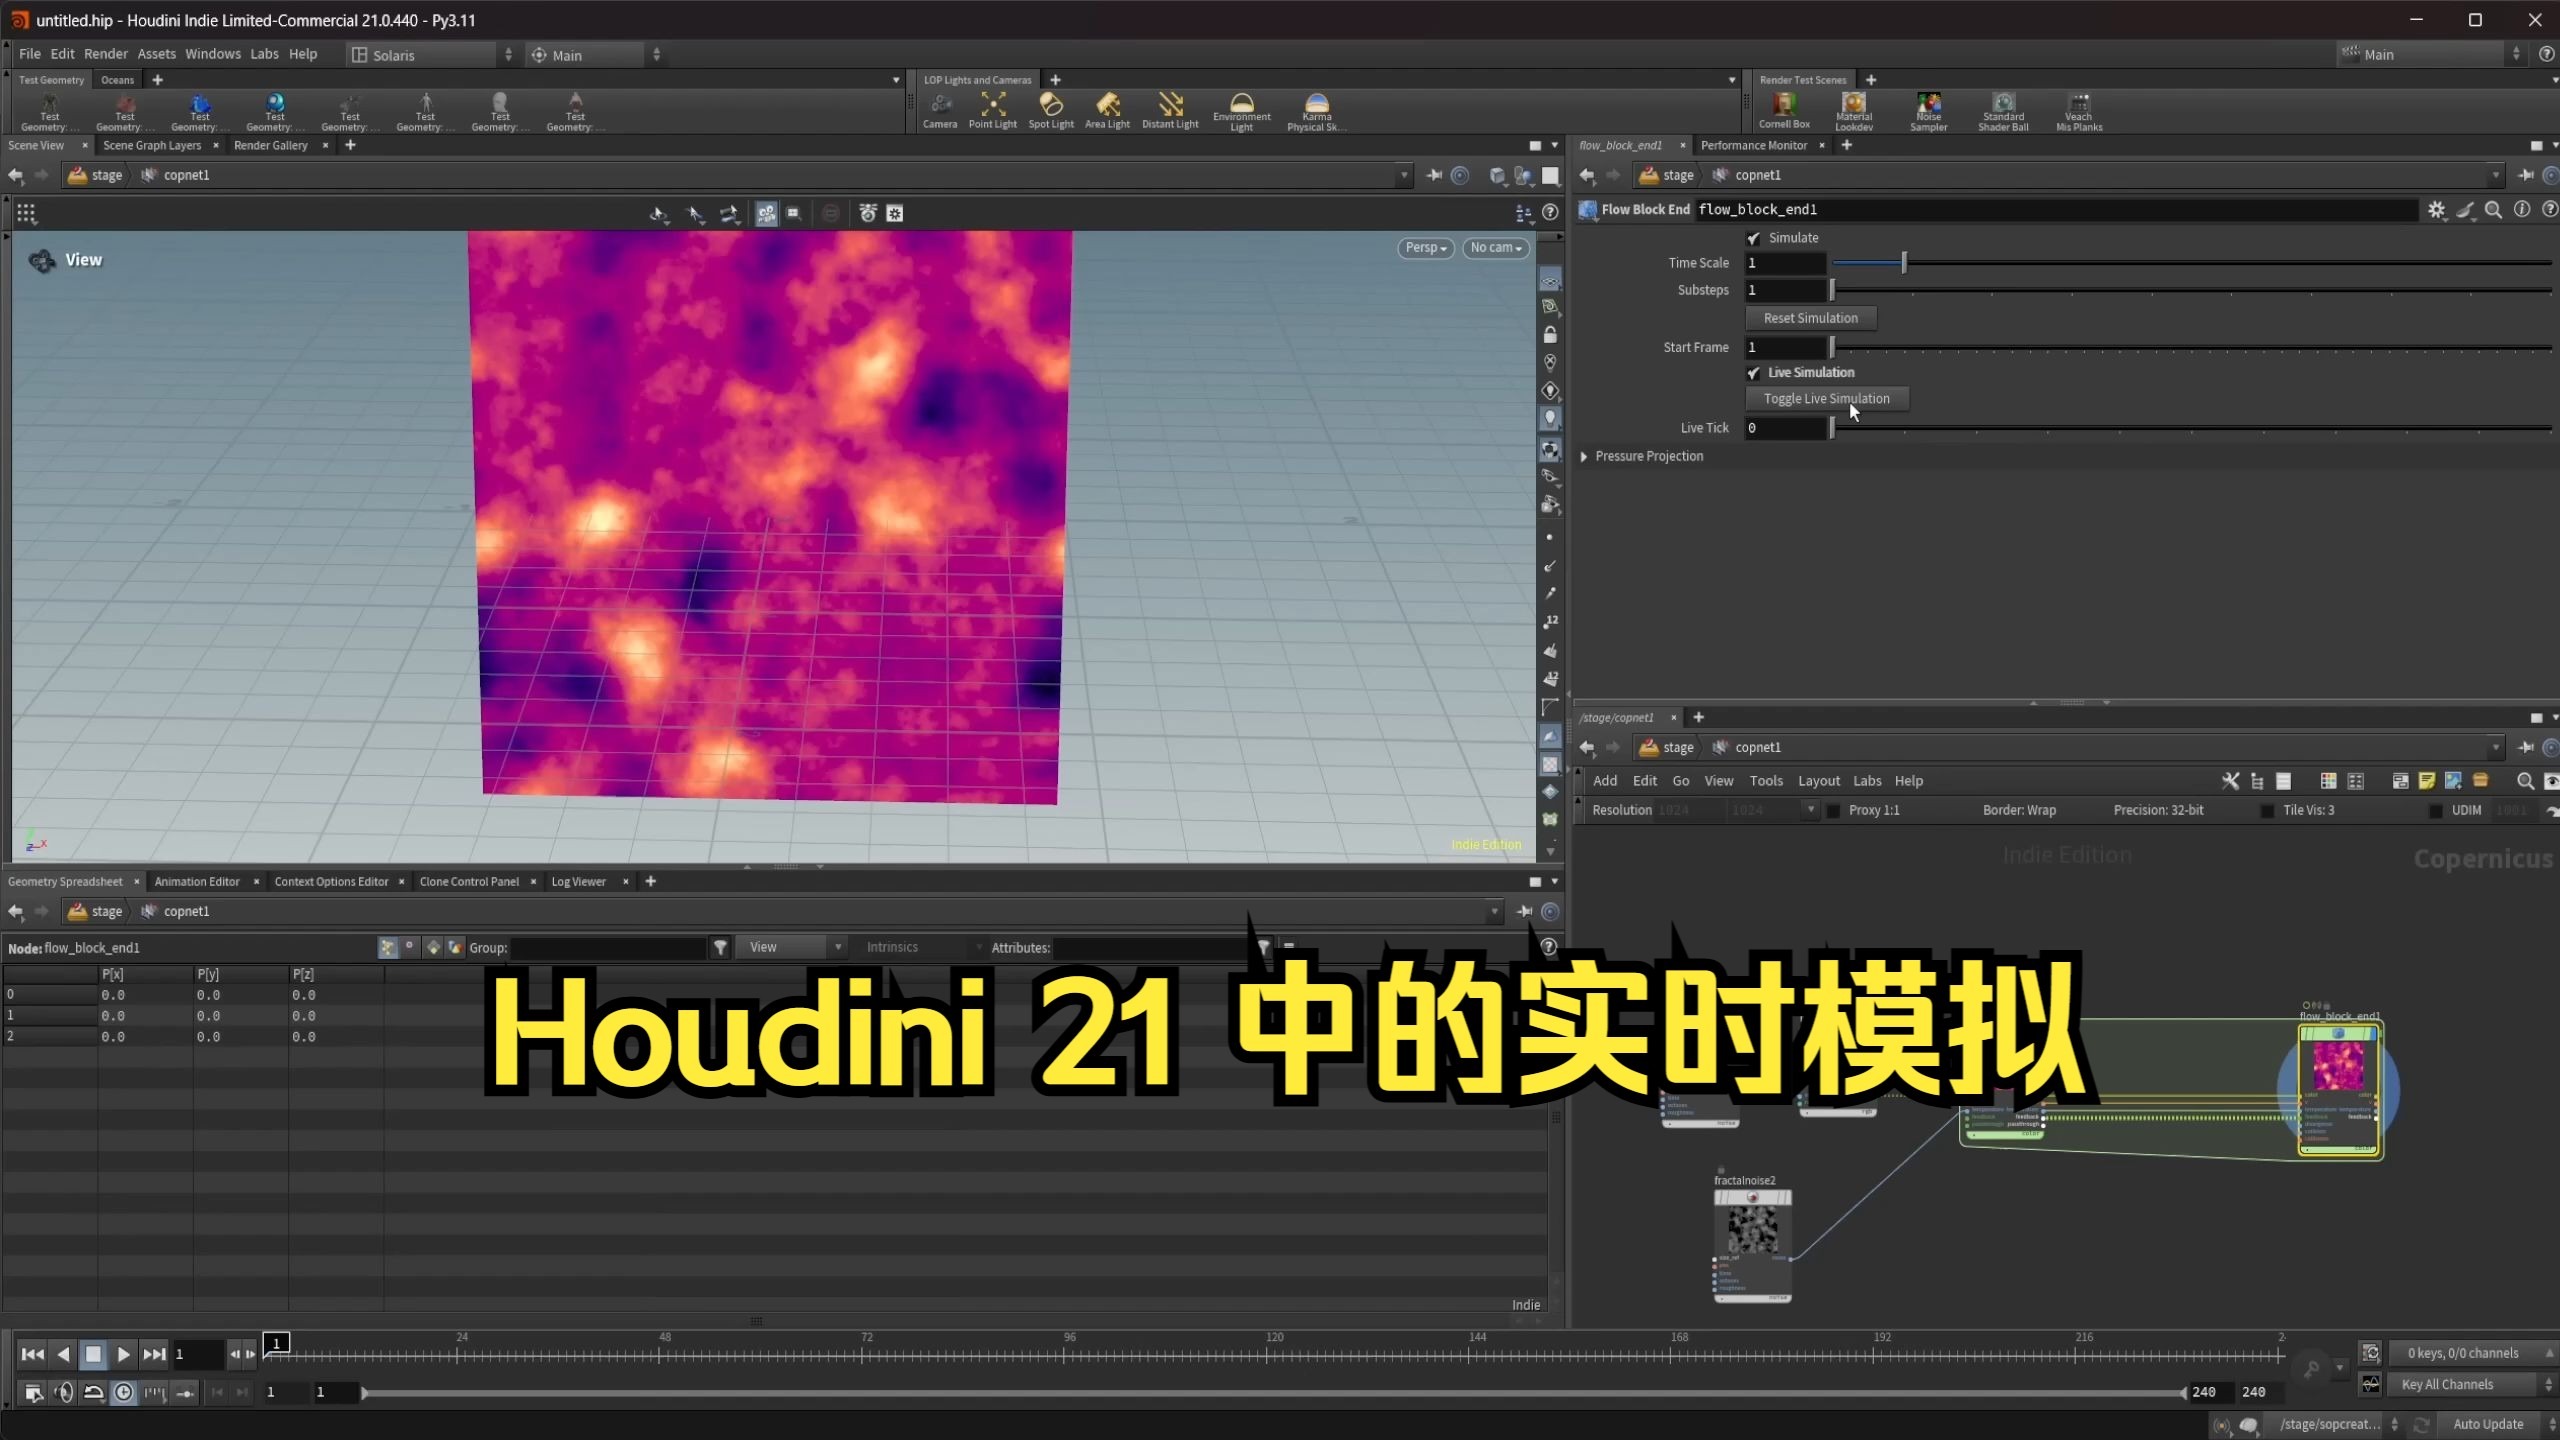The height and width of the screenshot is (1440, 2560).
Task: Load the Cornell Box test scene
Action: 1784,110
